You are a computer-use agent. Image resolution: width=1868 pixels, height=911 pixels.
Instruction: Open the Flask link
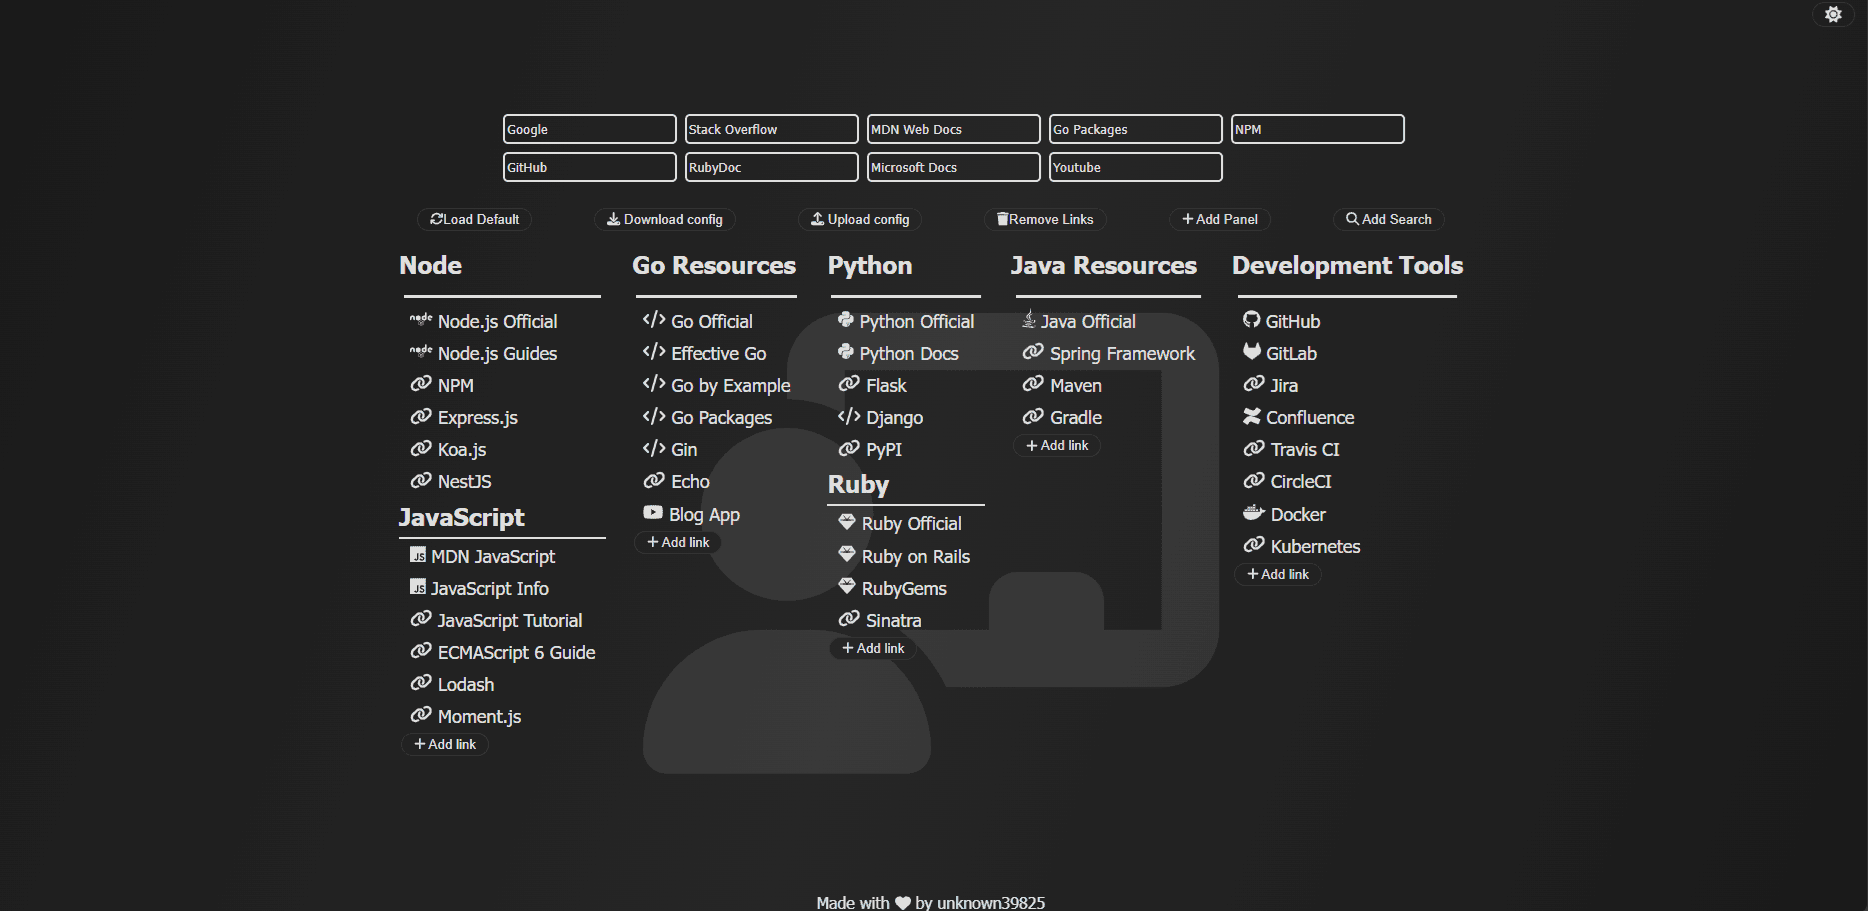(887, 386)
